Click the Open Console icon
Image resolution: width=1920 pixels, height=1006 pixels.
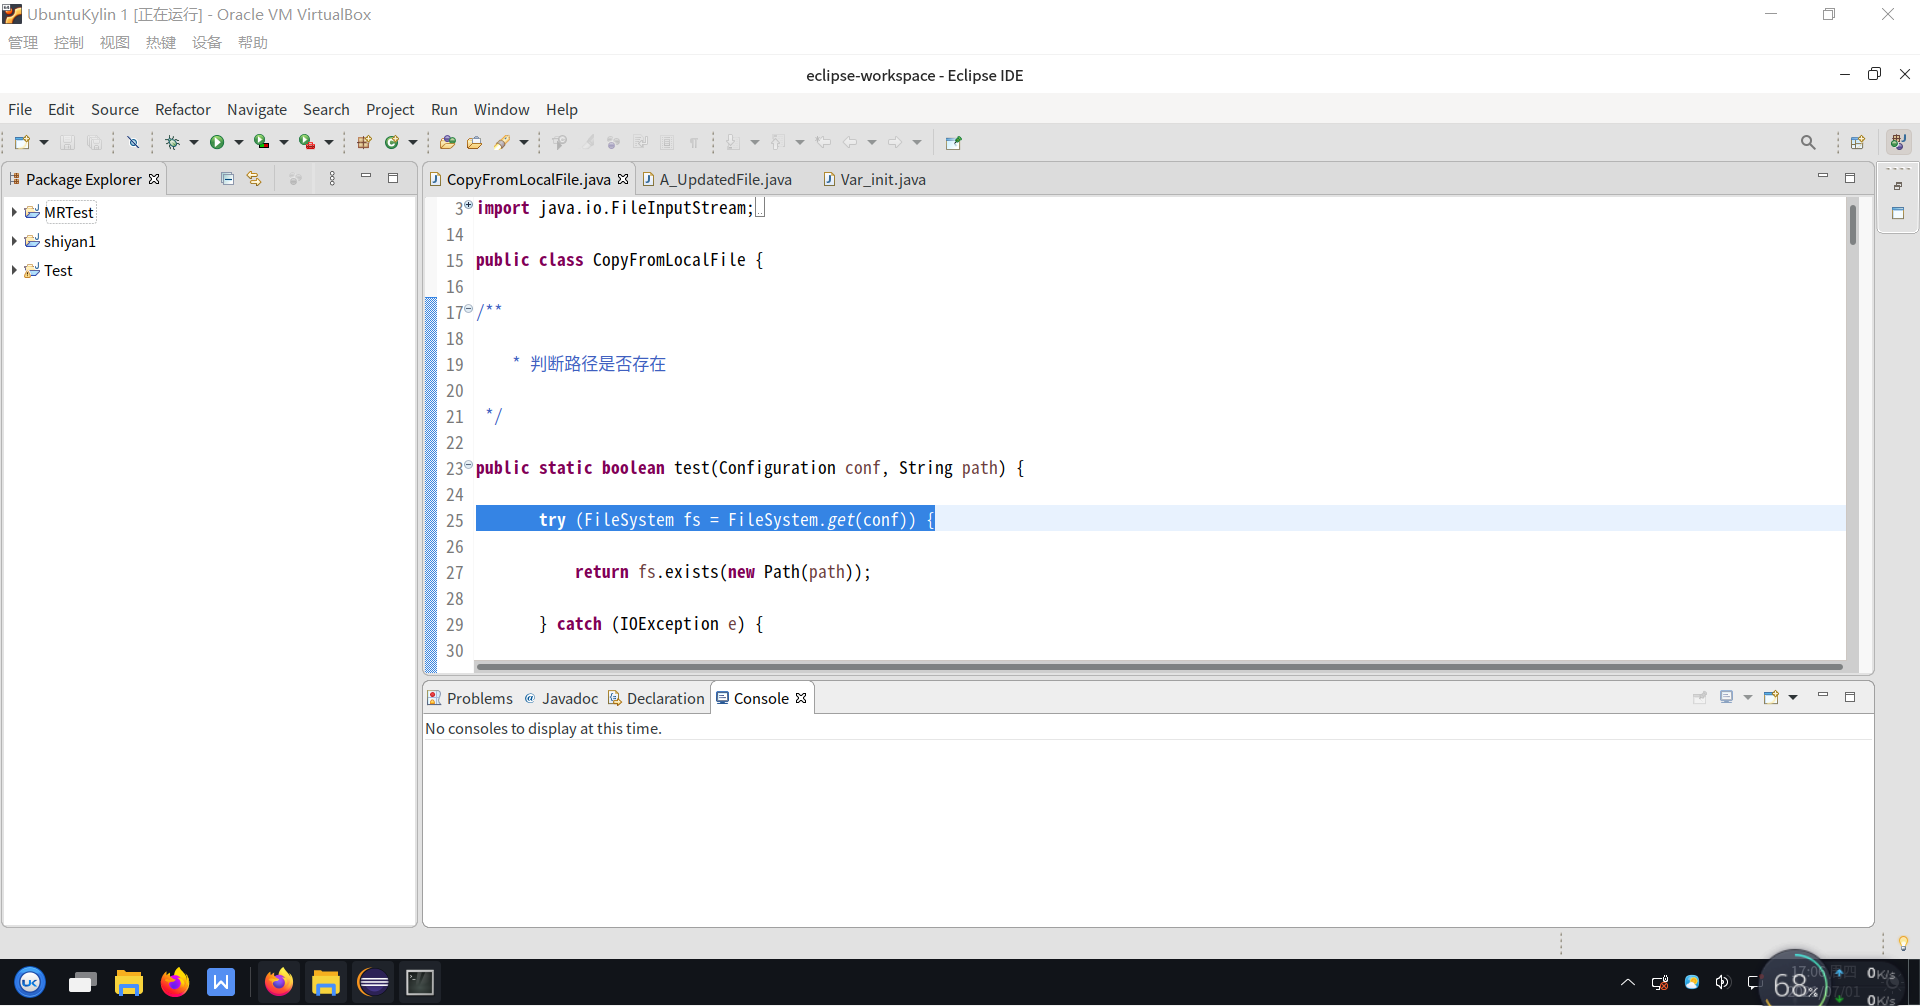(x=1771, y=697)
